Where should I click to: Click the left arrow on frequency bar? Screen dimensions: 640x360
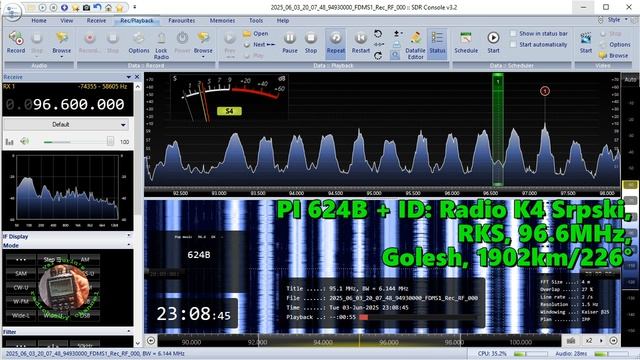(151, 340)
